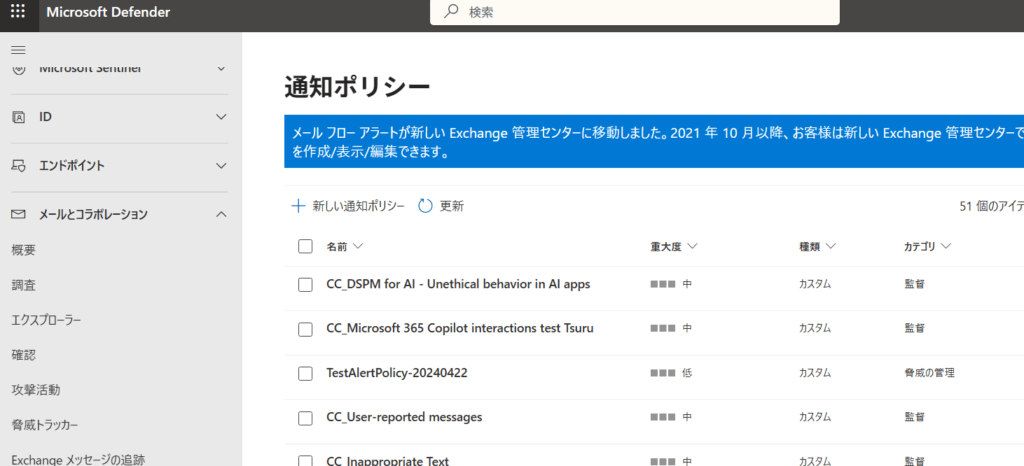Image resolution: width=1024 pixels, height=466 pixels.
Task: Open the CC_Microsoft 365 Copilot interactions policy
Action: click(x=460, y=328)
